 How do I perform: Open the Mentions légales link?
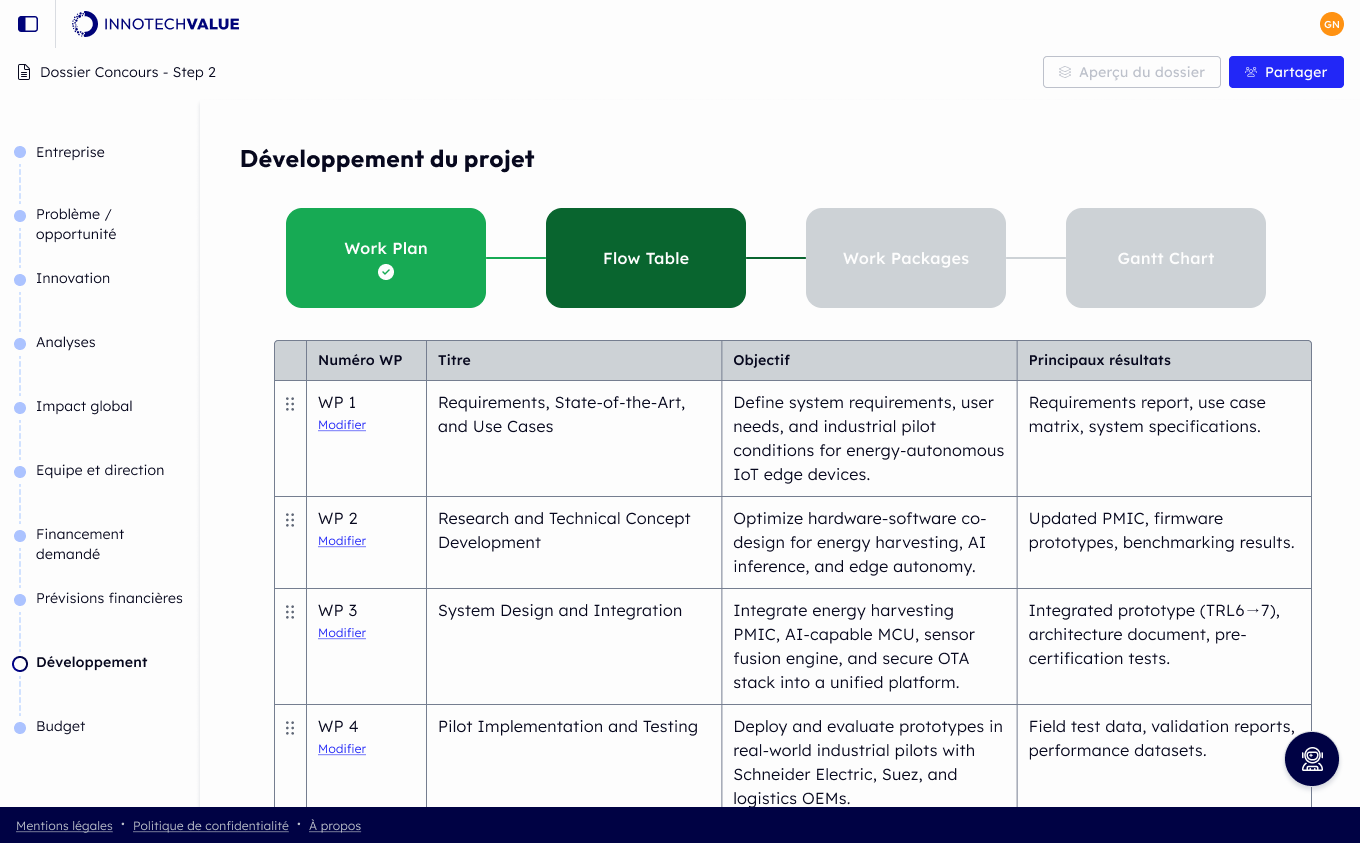(64, 825)
